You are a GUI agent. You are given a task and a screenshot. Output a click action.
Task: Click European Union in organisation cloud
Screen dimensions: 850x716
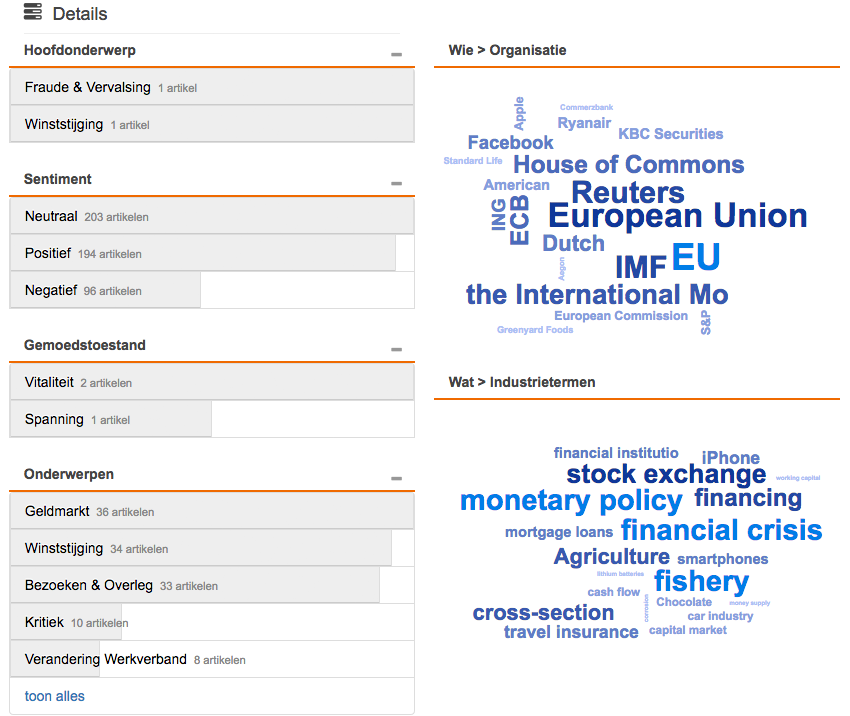[x=678, y=216]
